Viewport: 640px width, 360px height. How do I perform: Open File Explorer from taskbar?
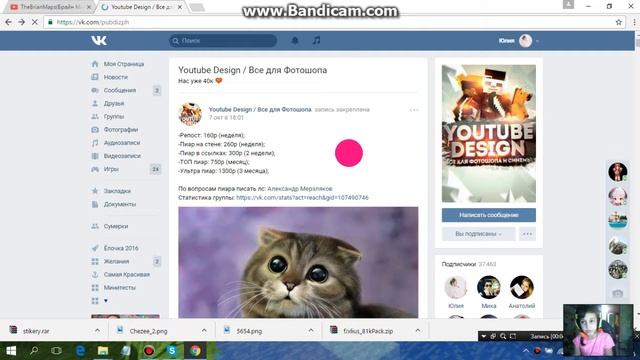click(x=103, y=351)
